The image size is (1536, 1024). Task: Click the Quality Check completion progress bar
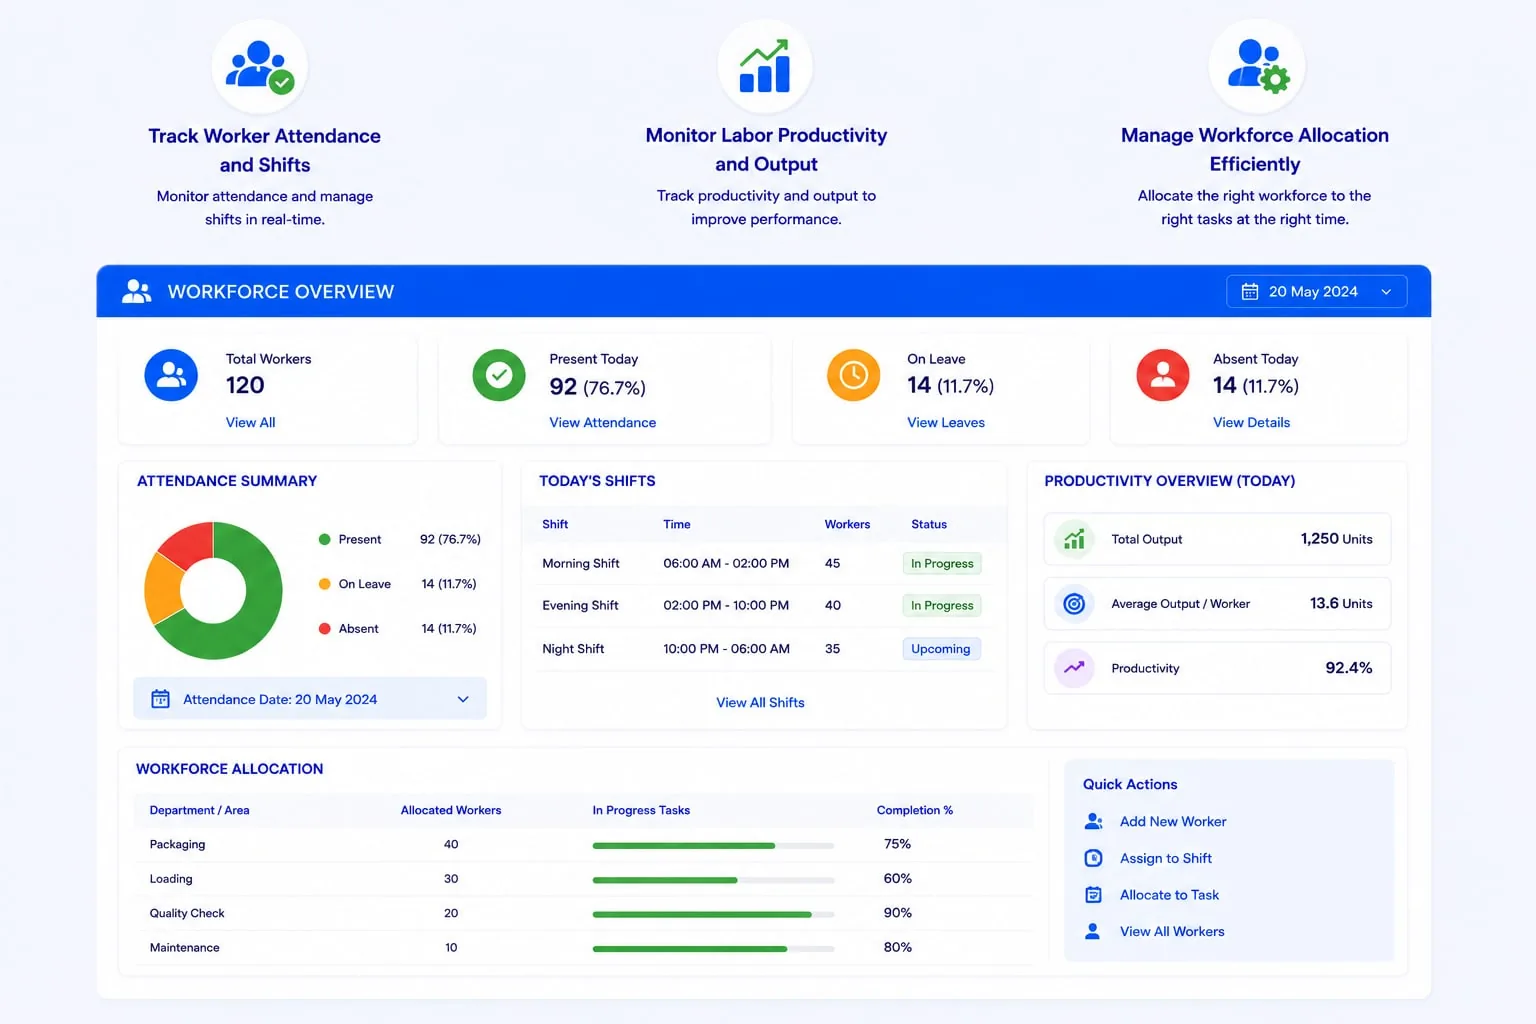click(x=713, y=914)
